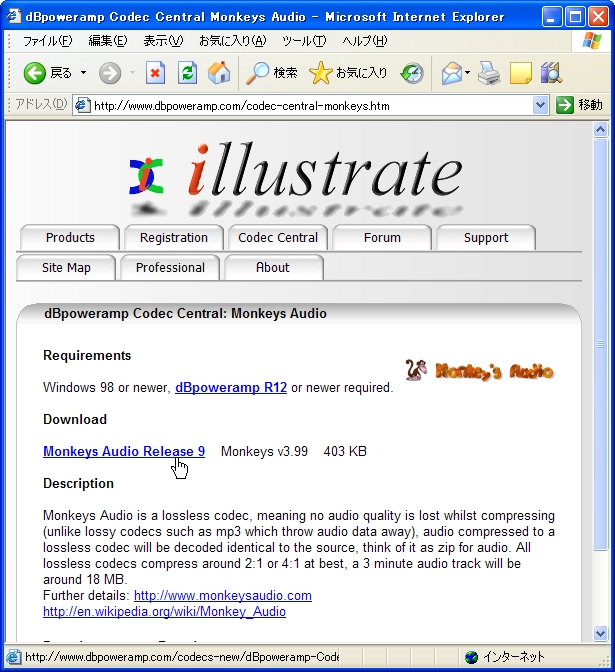The image size is (615, 672).
Task: Click the 'Monkeys v3.99' version text
Action: pyautogui.click(x=264, y=451)
